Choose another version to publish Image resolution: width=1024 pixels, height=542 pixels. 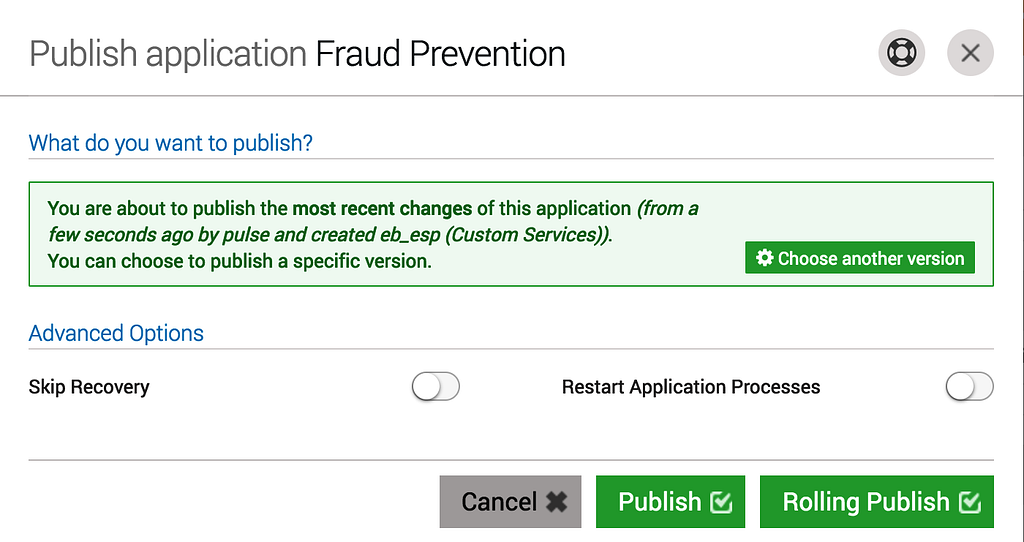click(860, 258)
